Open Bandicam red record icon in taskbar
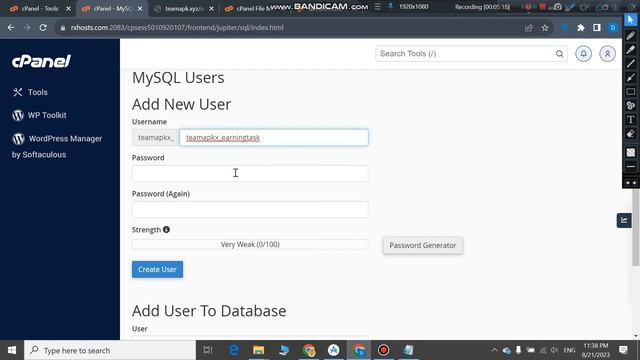Viewport: 640px width, 360px height. (x=383, y=350)
